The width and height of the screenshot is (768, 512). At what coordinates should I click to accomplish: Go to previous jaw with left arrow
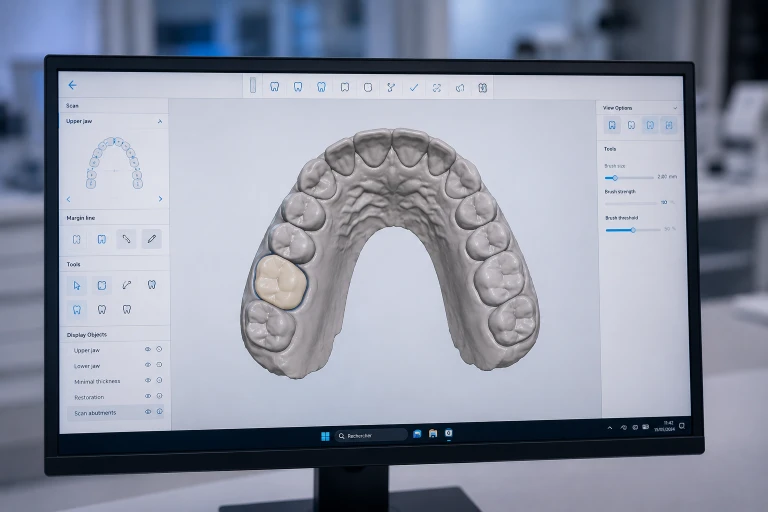pos(69,199)
